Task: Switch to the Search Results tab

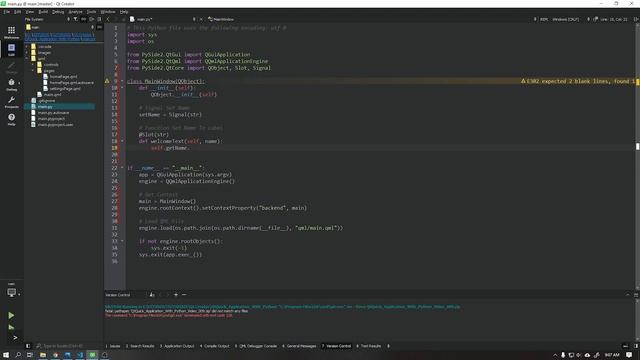Action: click(x=140, y=346)
